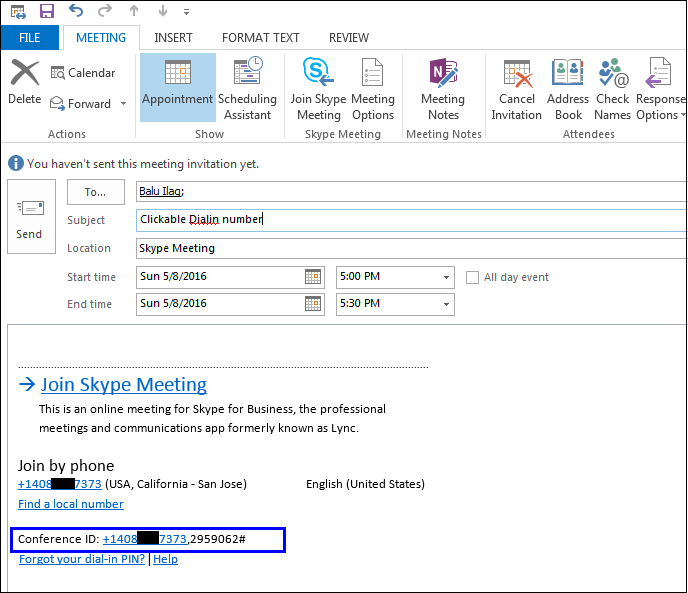The image size is (688, 593).
Task: Select the Appointment view button
Action: pyautogui.click(x=177, y=87)
